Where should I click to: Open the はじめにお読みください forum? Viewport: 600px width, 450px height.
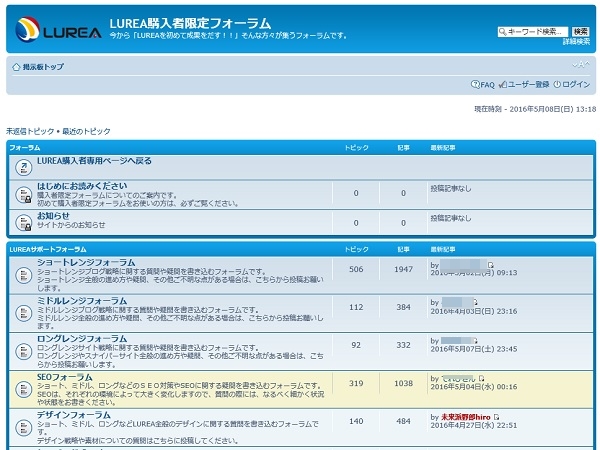coord(82,186)
